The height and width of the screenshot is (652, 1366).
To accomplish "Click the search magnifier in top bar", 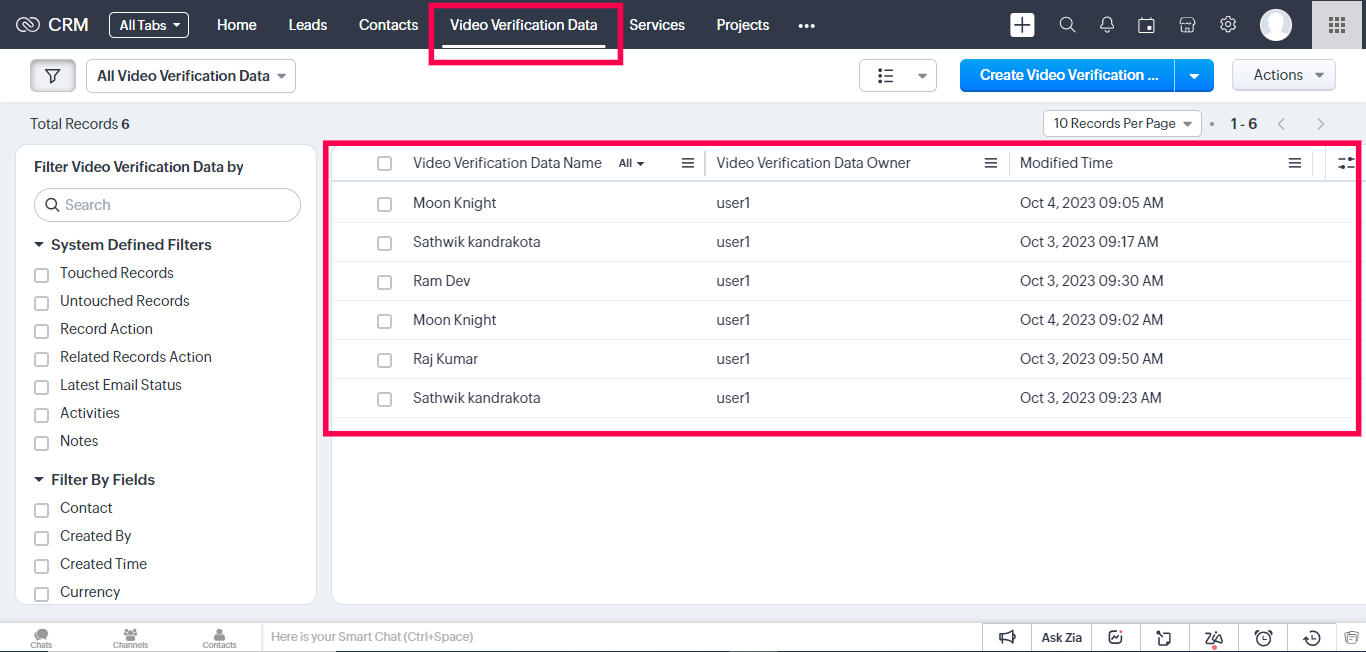I will click(1067, 25).
